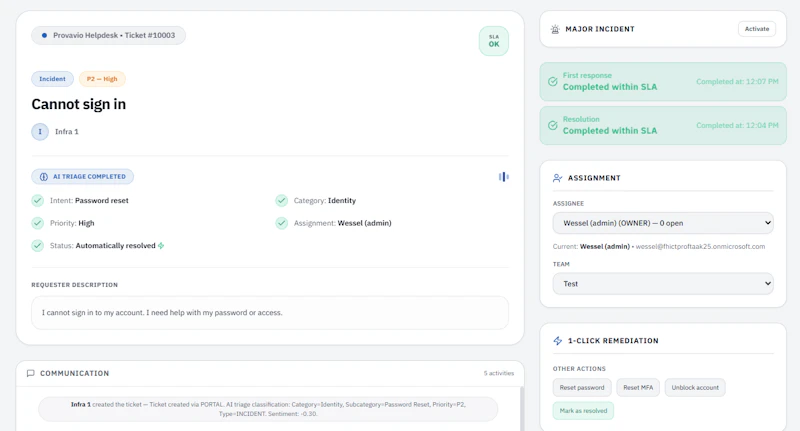
Task: Click the P2 — High priority tag
Action: pos(102,79)
